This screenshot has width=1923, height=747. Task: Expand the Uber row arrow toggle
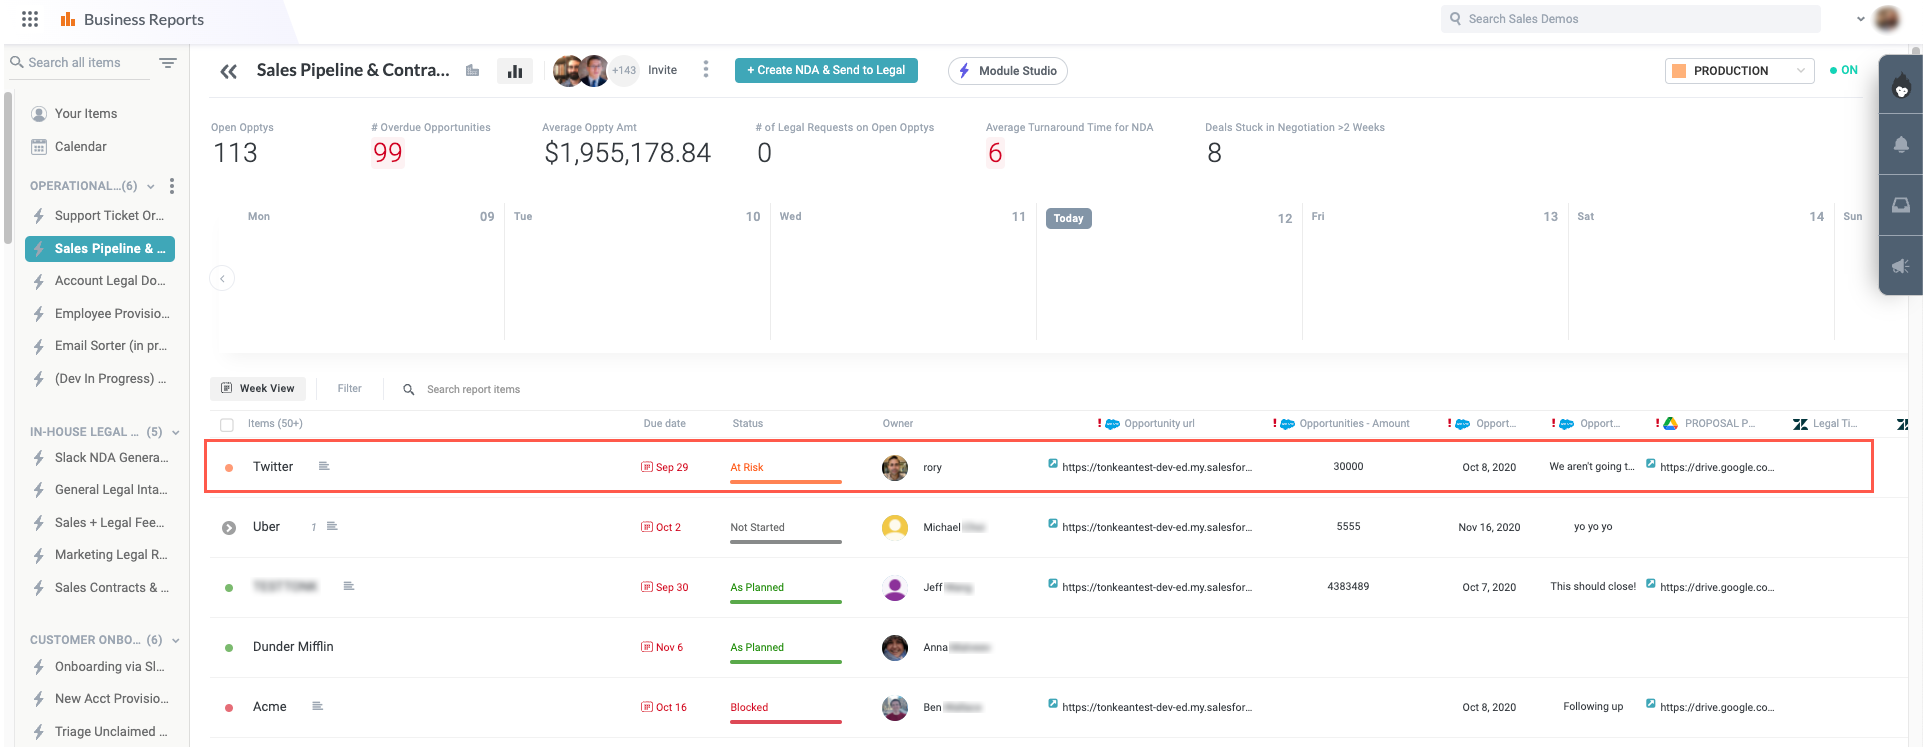[229, 528]
